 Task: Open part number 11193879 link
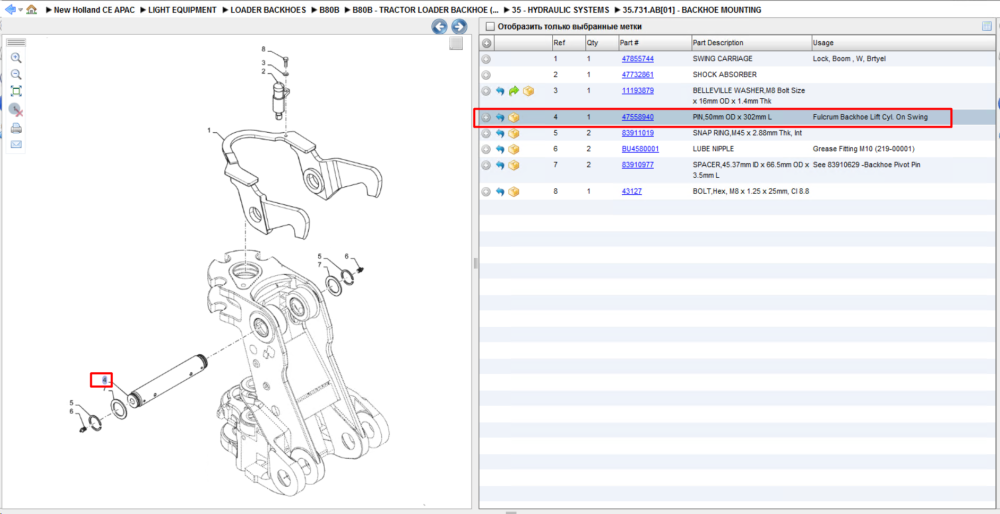(638, 91)
